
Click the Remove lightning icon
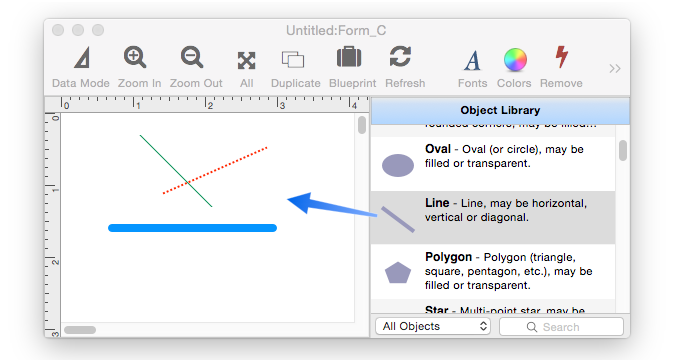(561, 57)
